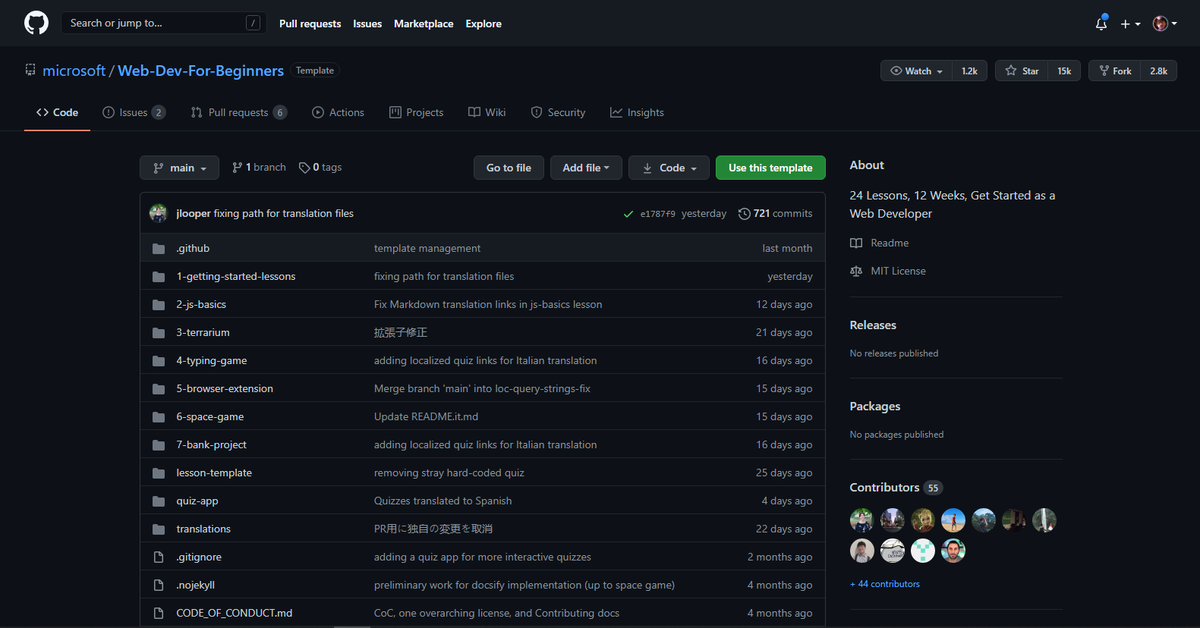
Task: Open the MIT License link
Action: [x=888, y=271]
